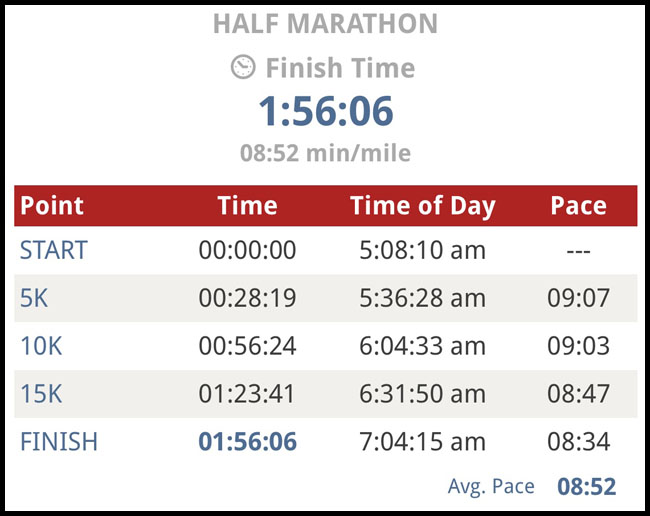This screenshot has width=650, height=516.
Task: Click the 10K time of day 6:04:33 am
Action: click(422, 346)
